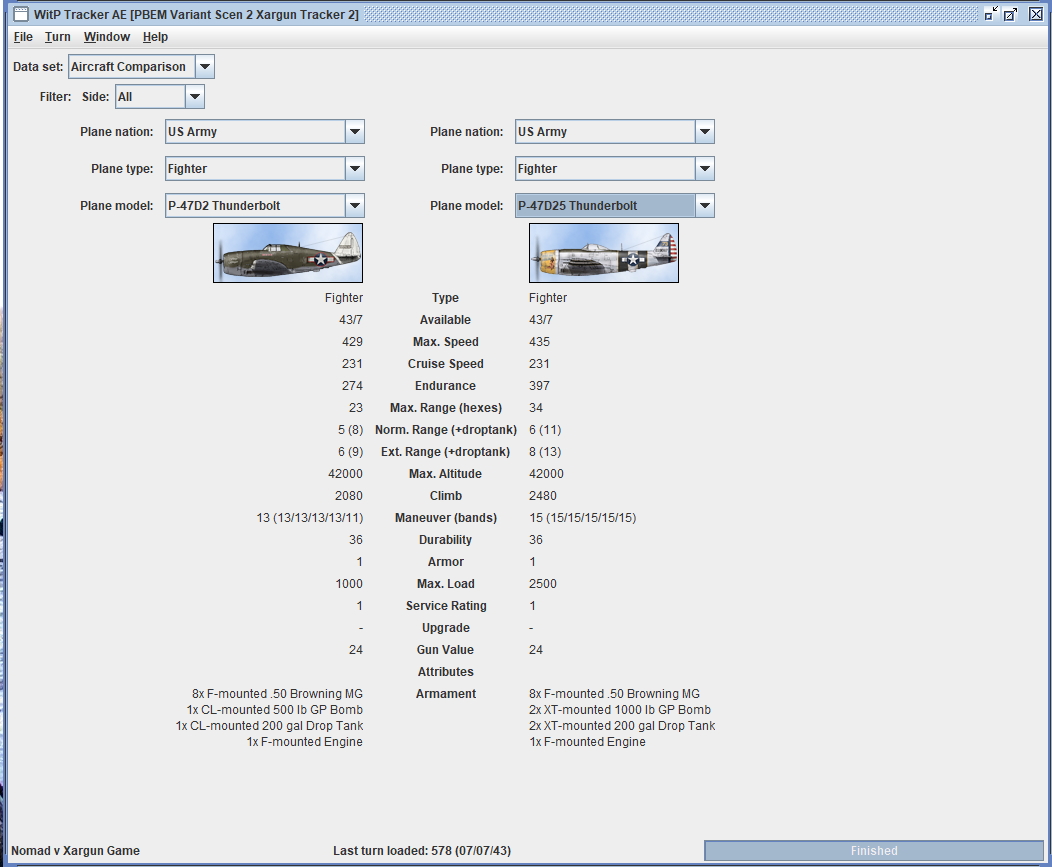Click the Attributes label
1052x867 pixels.
(445, 672)
